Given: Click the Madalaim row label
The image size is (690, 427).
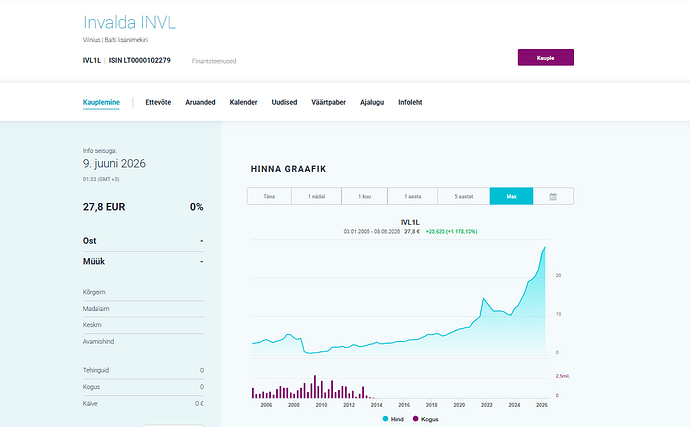Looking at the screenshot, I should click(96, 309).
